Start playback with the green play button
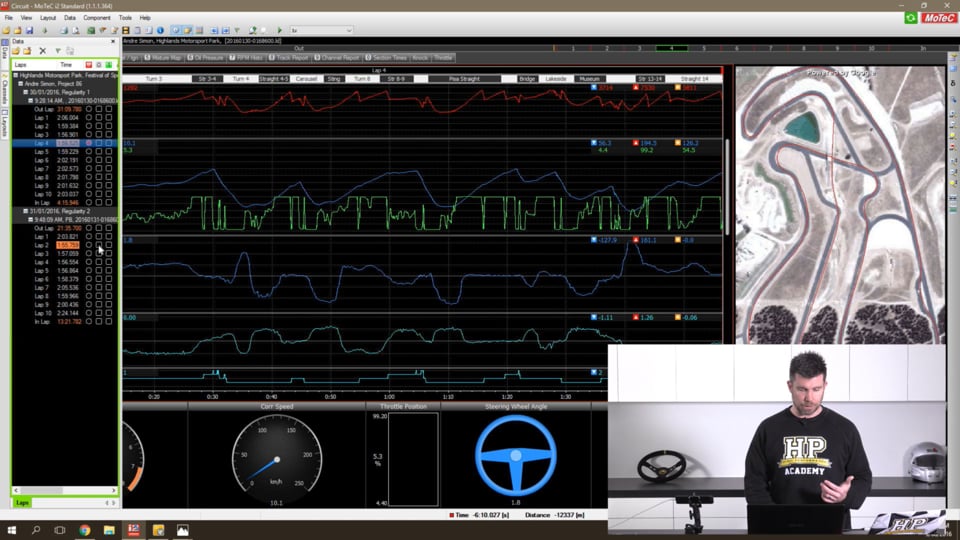The image size is (960, 540). (x=280, y=30)
